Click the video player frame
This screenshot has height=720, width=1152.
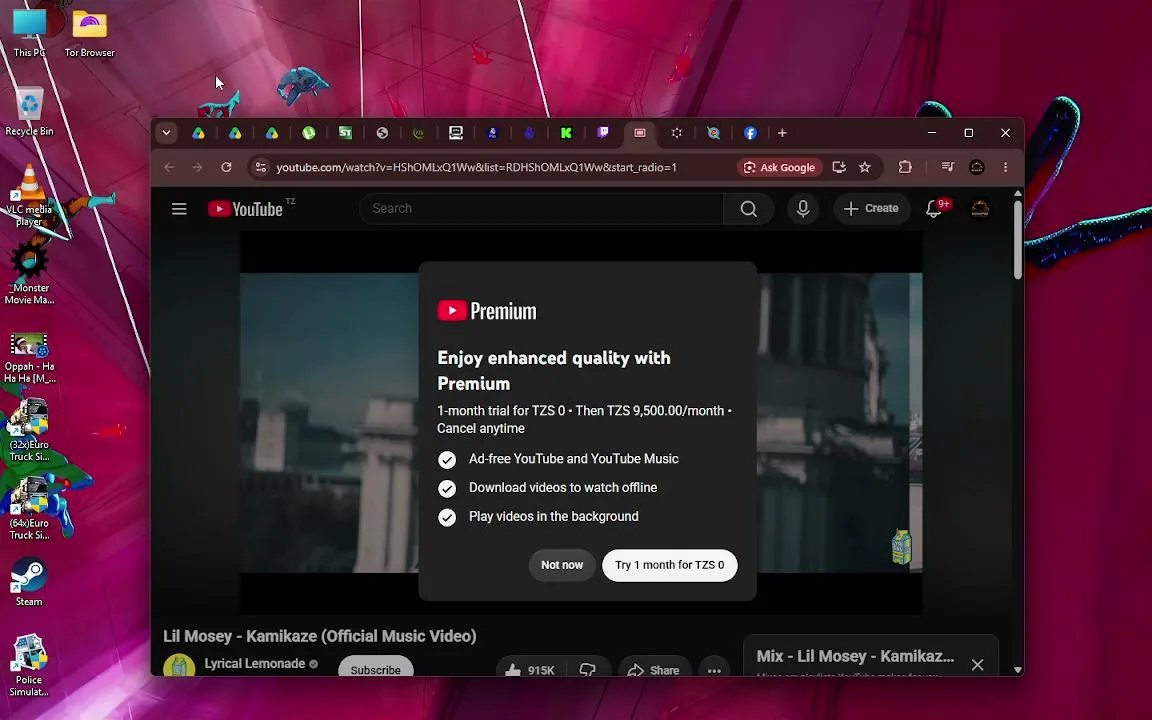[x=580, y=422]
